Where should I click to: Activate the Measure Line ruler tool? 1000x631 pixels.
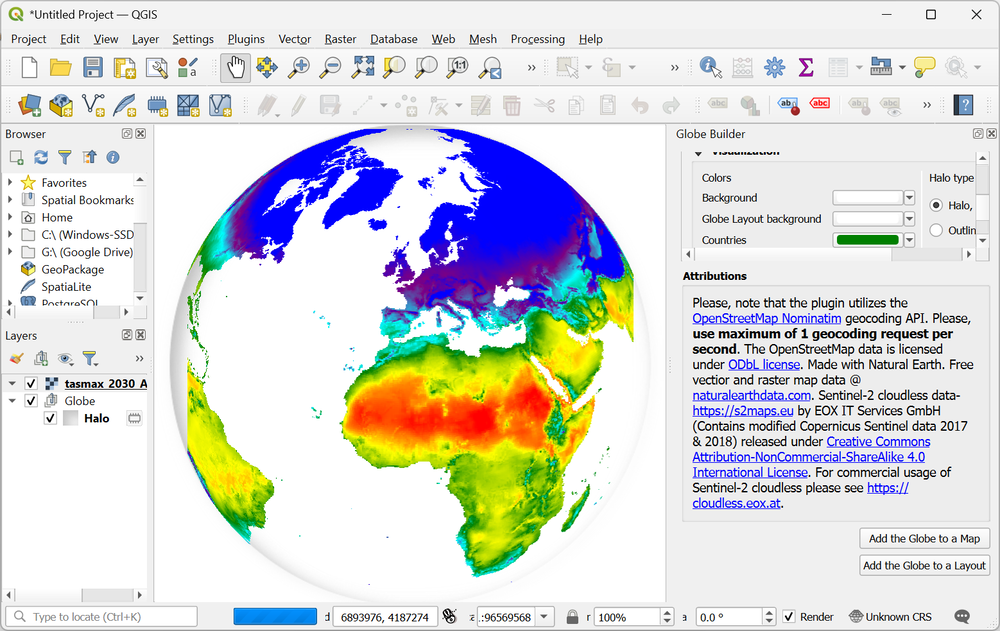click(881, 67)
